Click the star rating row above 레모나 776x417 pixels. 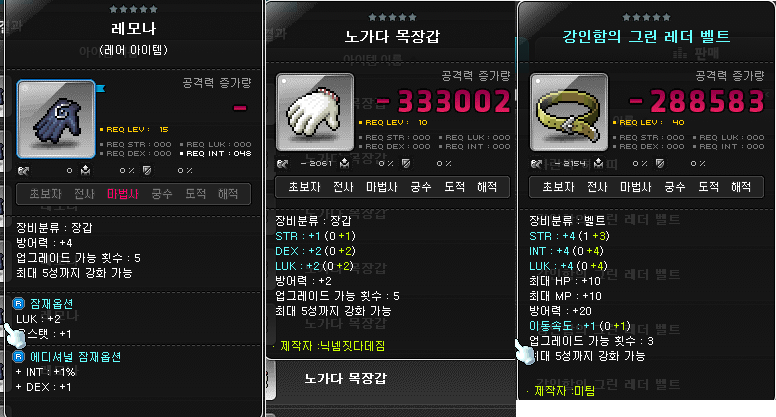click(134, 9)
